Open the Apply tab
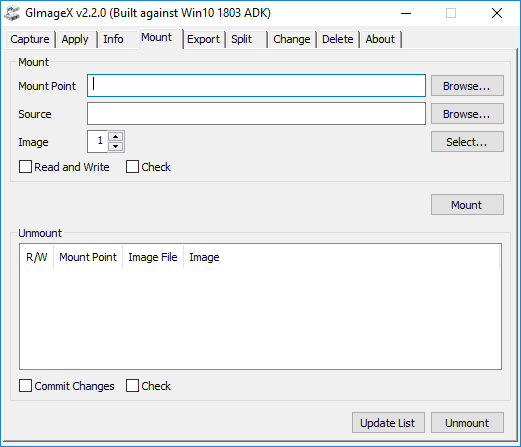This screenshot has width=521, height=447. [75, 39]
